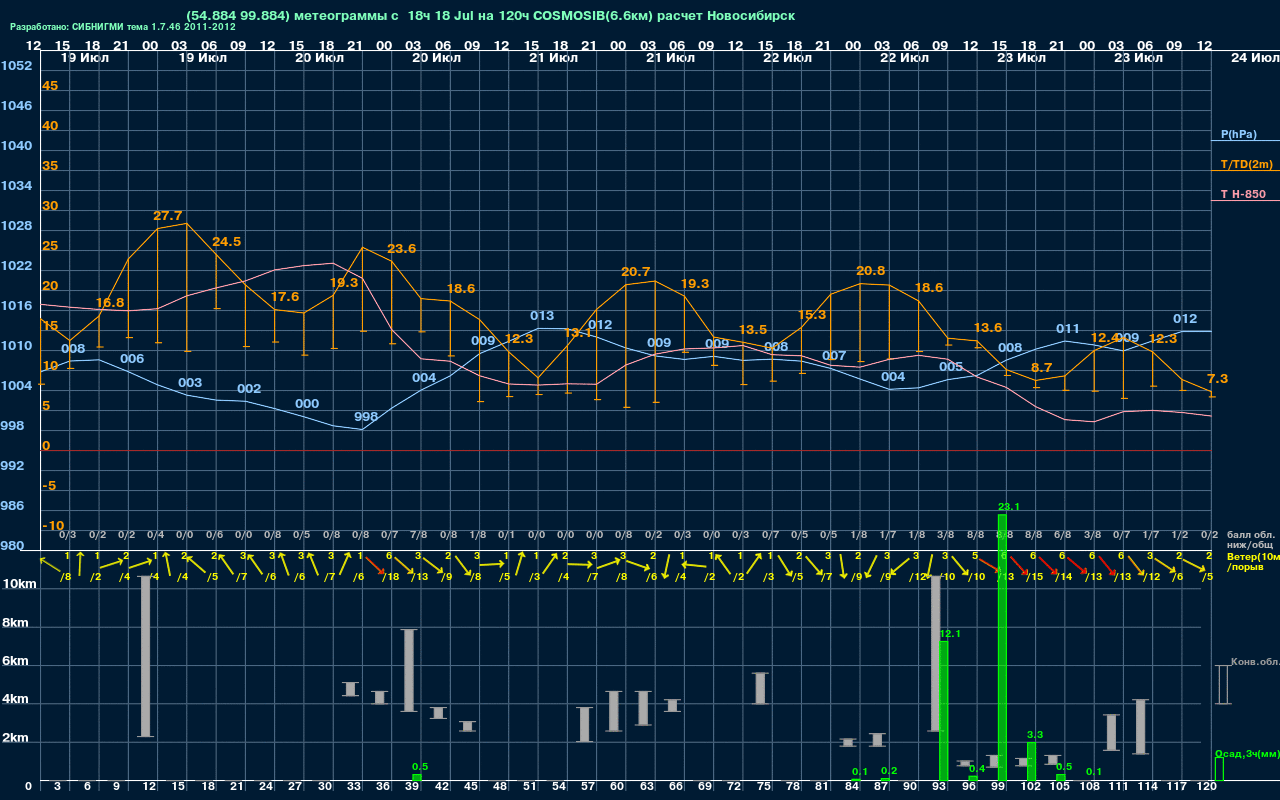Screen dimensions: 1280x800
Task: Click the P(hPa) legend label
Action: pyautogui.click(x=1238, y=134)
